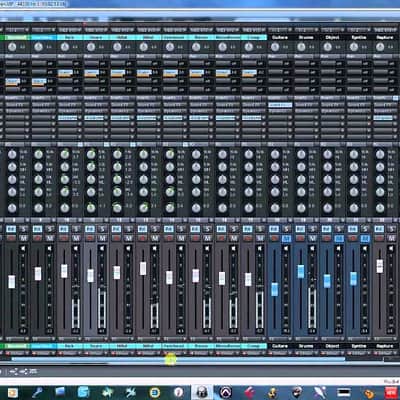Enable input monitoring on Object channel
The width and height of the screenshot is (400, 400).
(x=327, y=229)
